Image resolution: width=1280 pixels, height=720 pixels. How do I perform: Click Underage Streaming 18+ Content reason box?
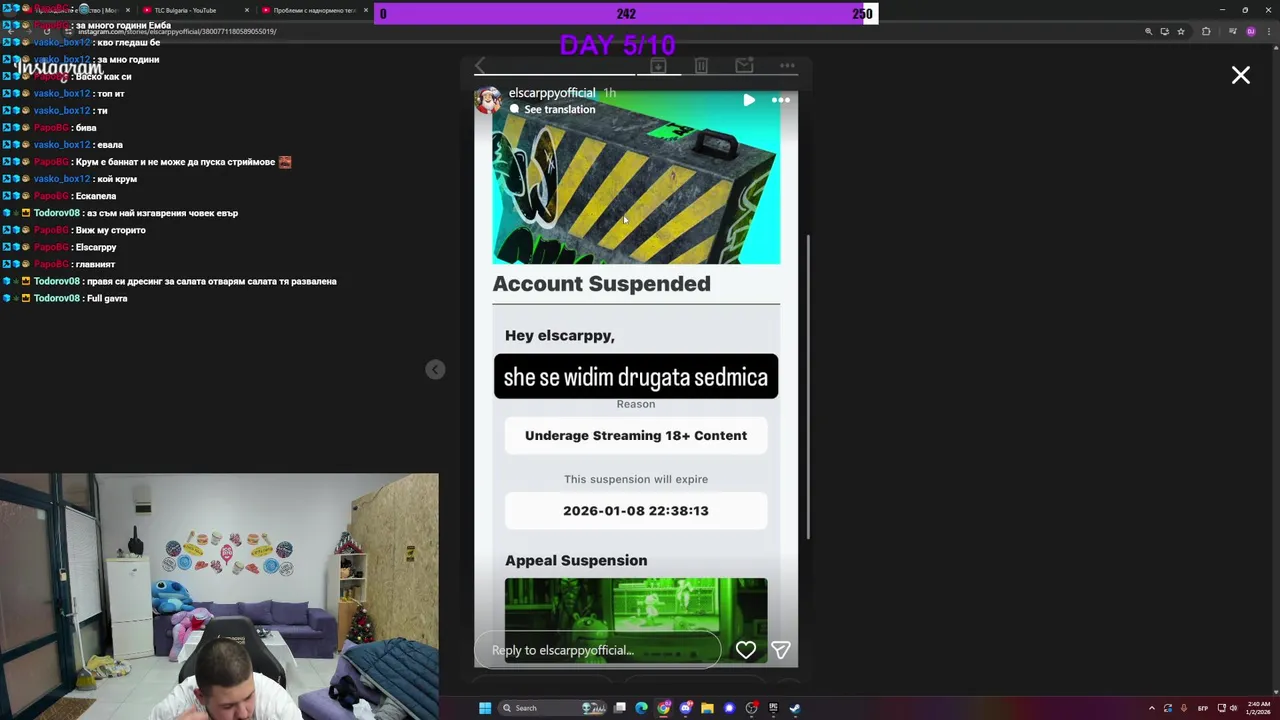(636, 435)
